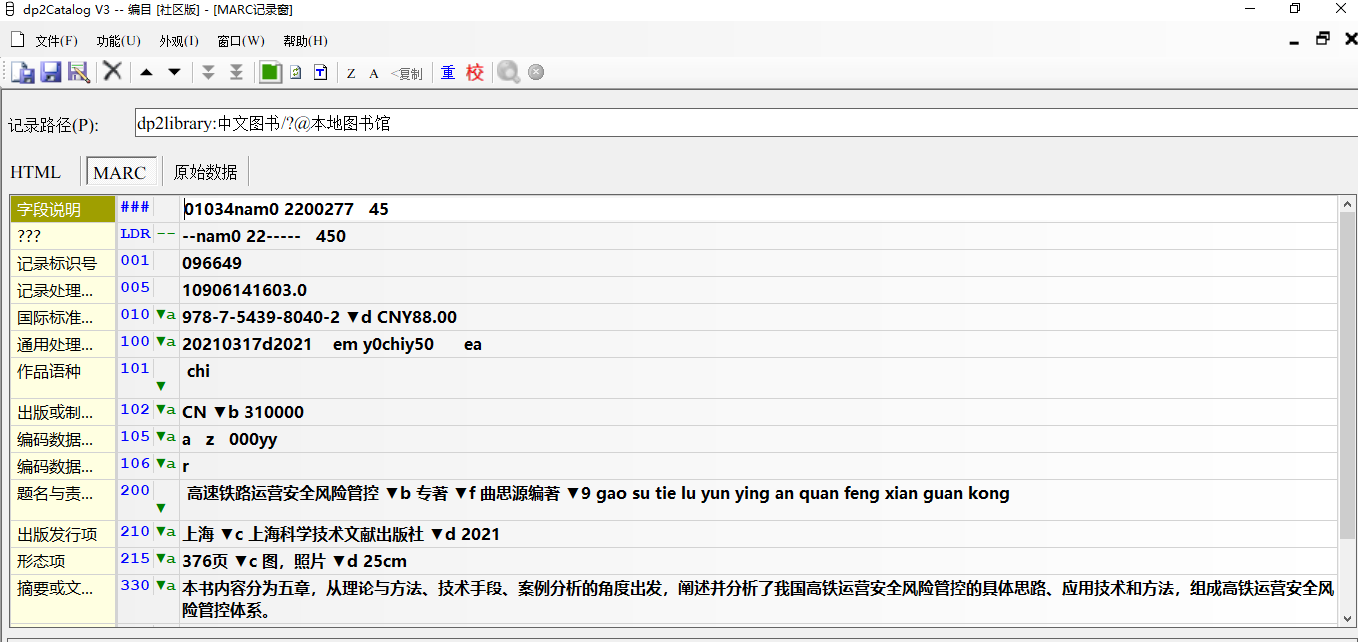Save the current MARC record

pos(50,72)
